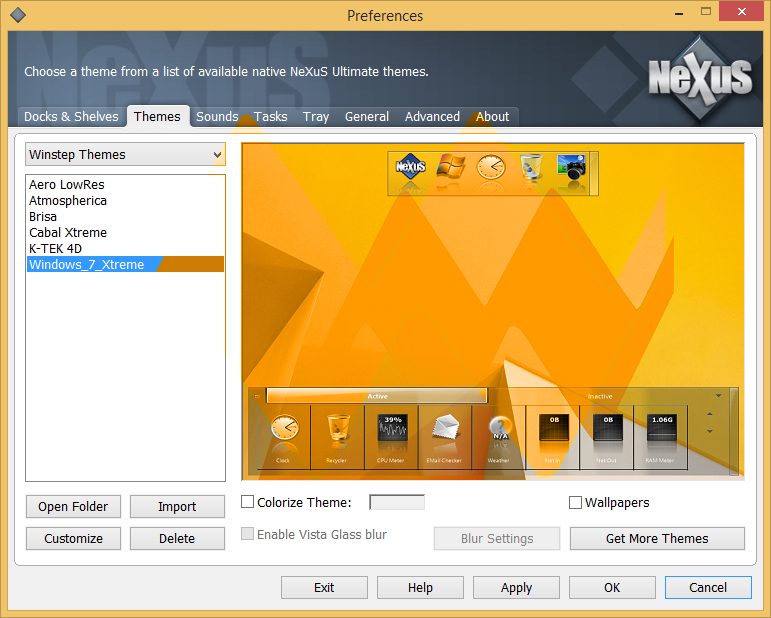This screenshot has height=618, width=771.
Task: Select the Atmospherica theme
Action: coord(125,201)
